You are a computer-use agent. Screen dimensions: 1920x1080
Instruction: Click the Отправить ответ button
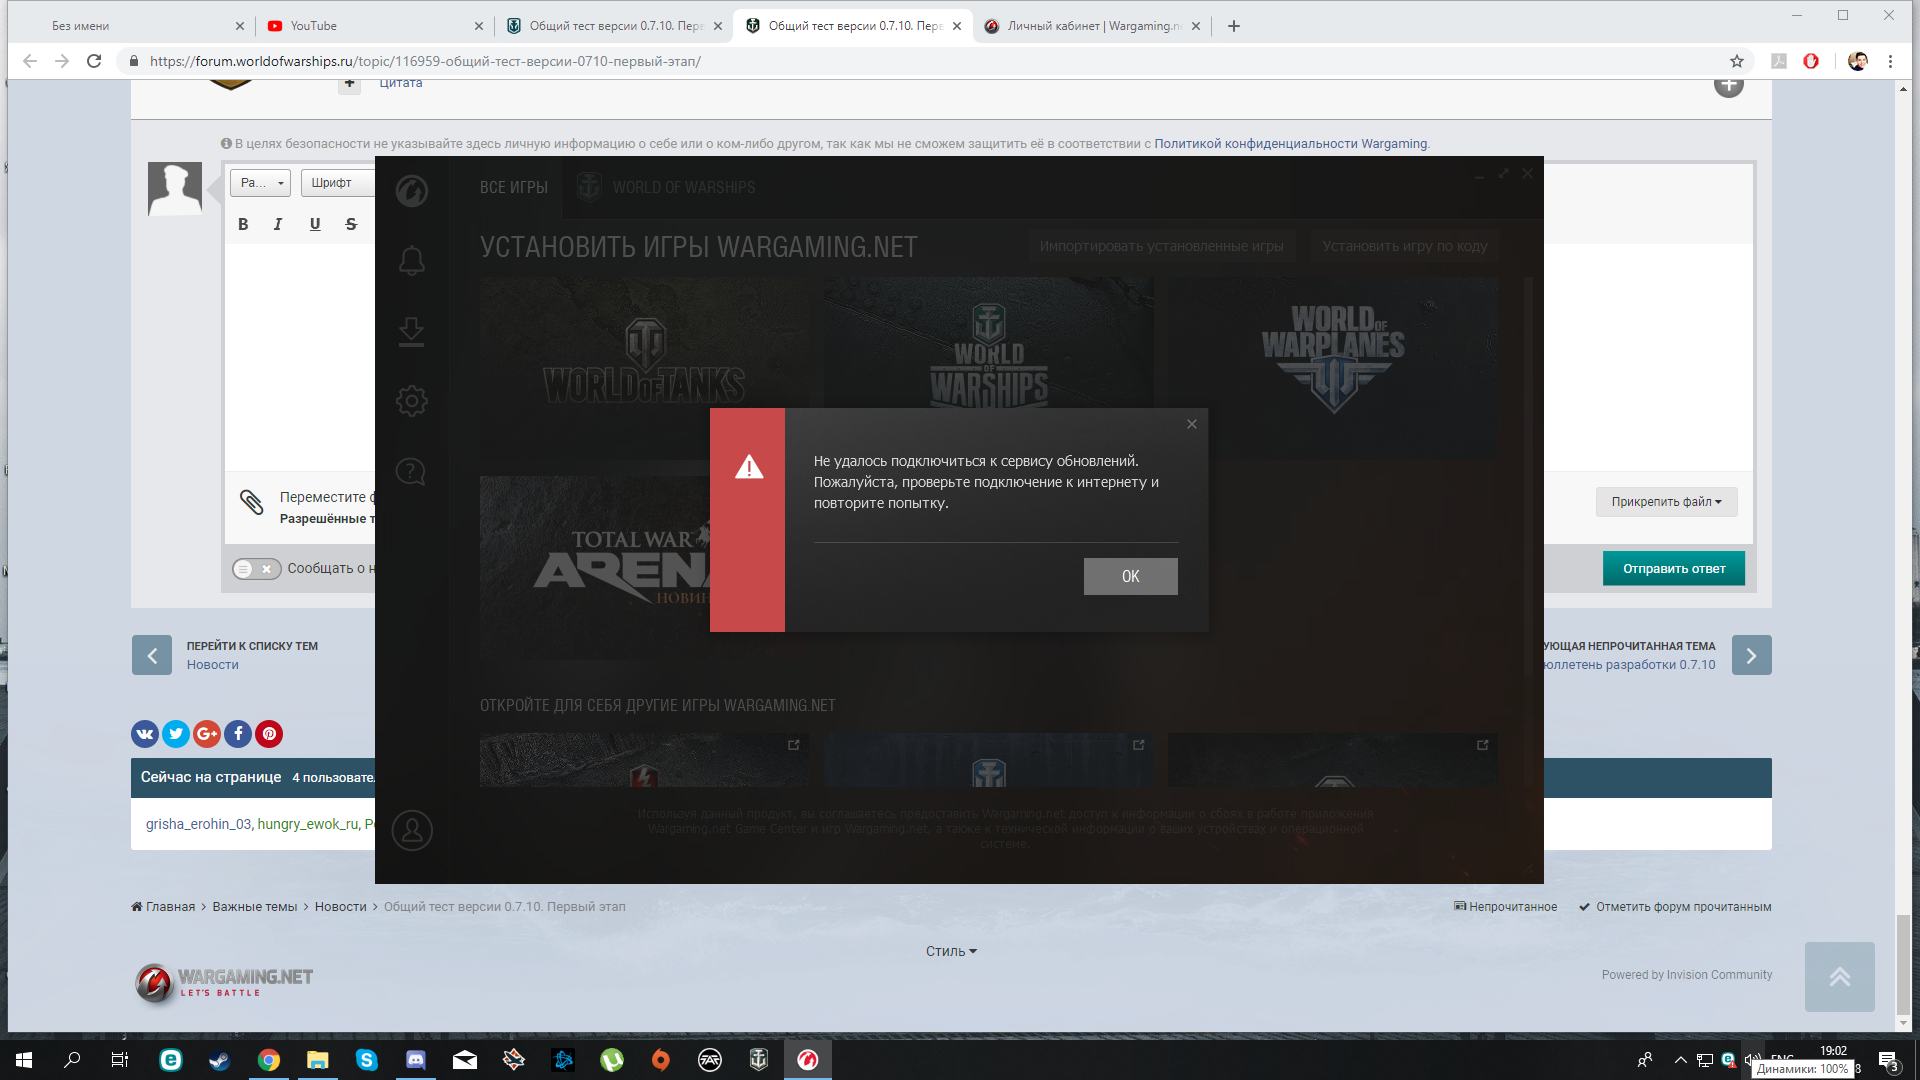pyautogui.click(x=1673, y=569)
